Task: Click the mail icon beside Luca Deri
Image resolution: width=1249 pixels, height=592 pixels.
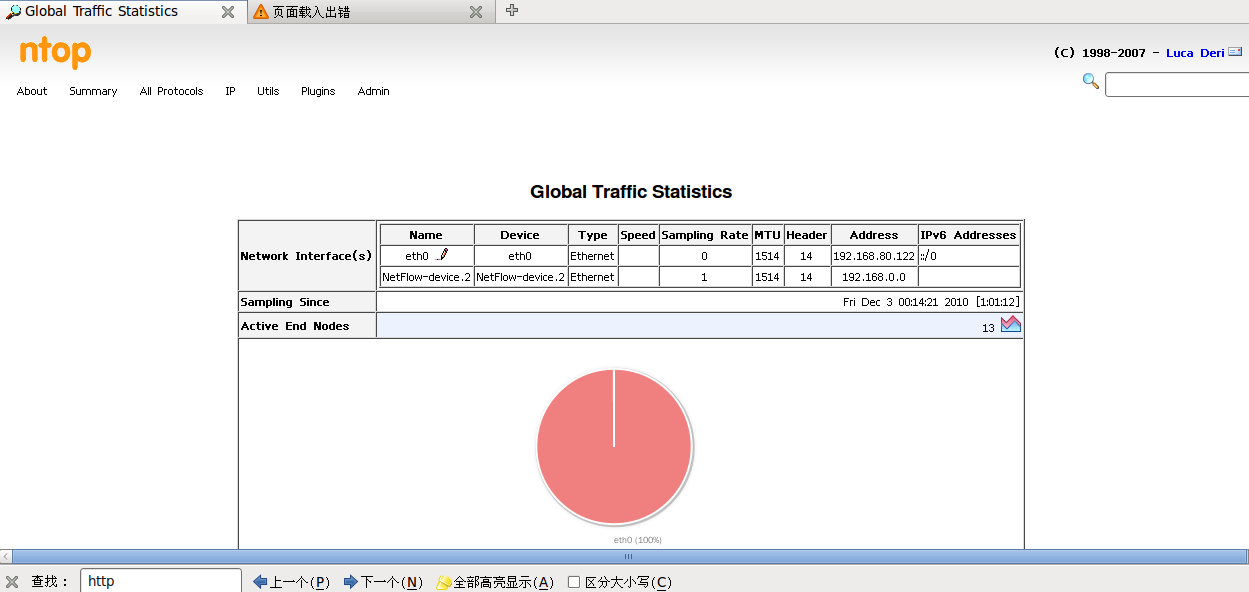Action: [1235, 52]
